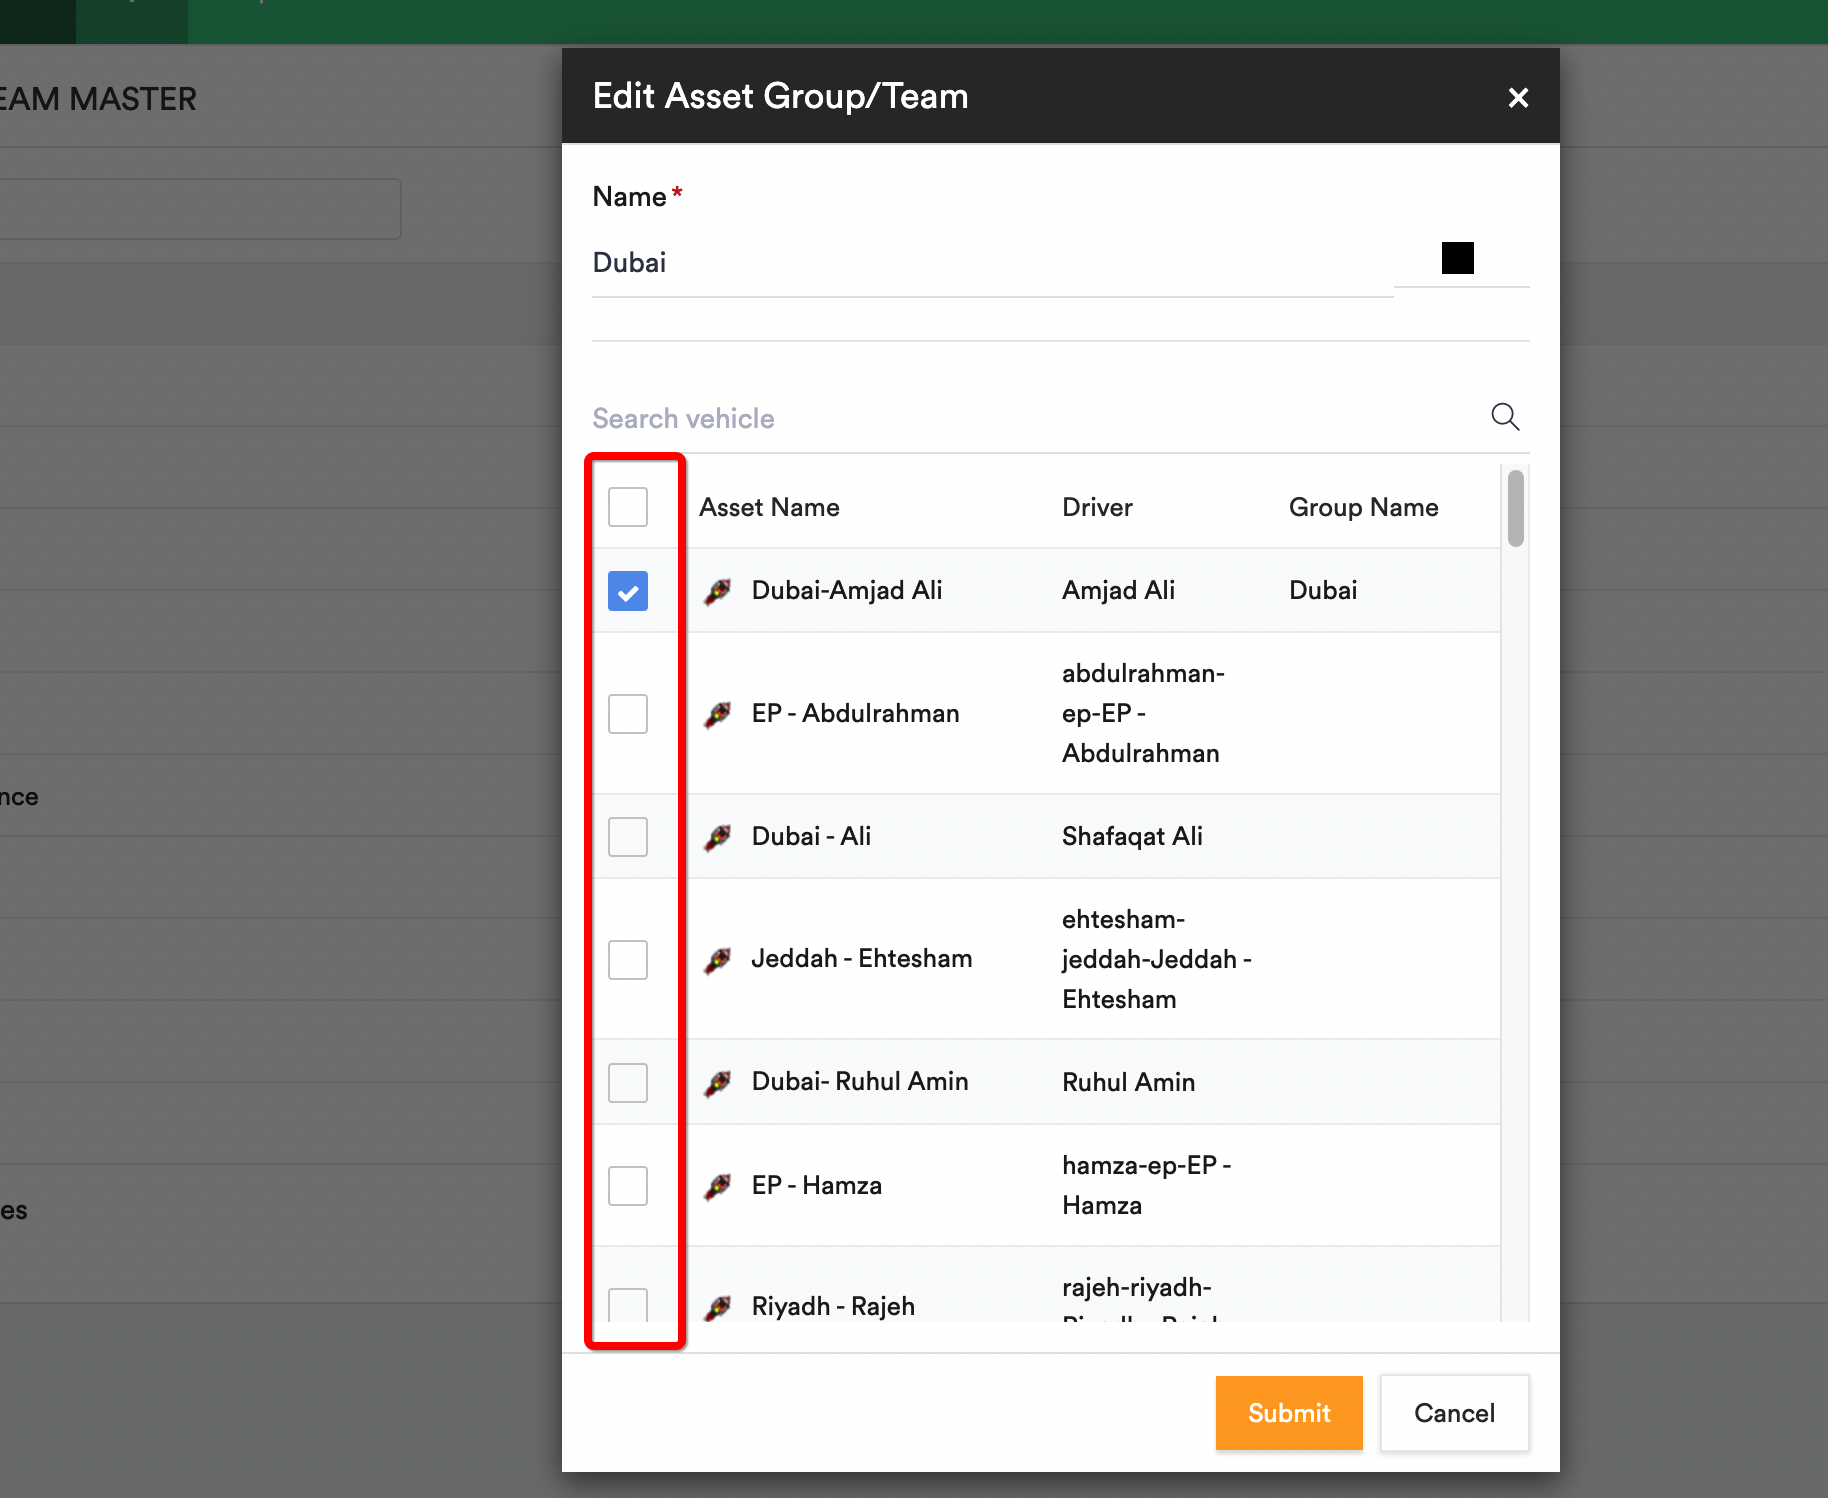
Task: Click the vehicle icon beside Dubai- Ruhul Amin
Action: (718, 1083)
